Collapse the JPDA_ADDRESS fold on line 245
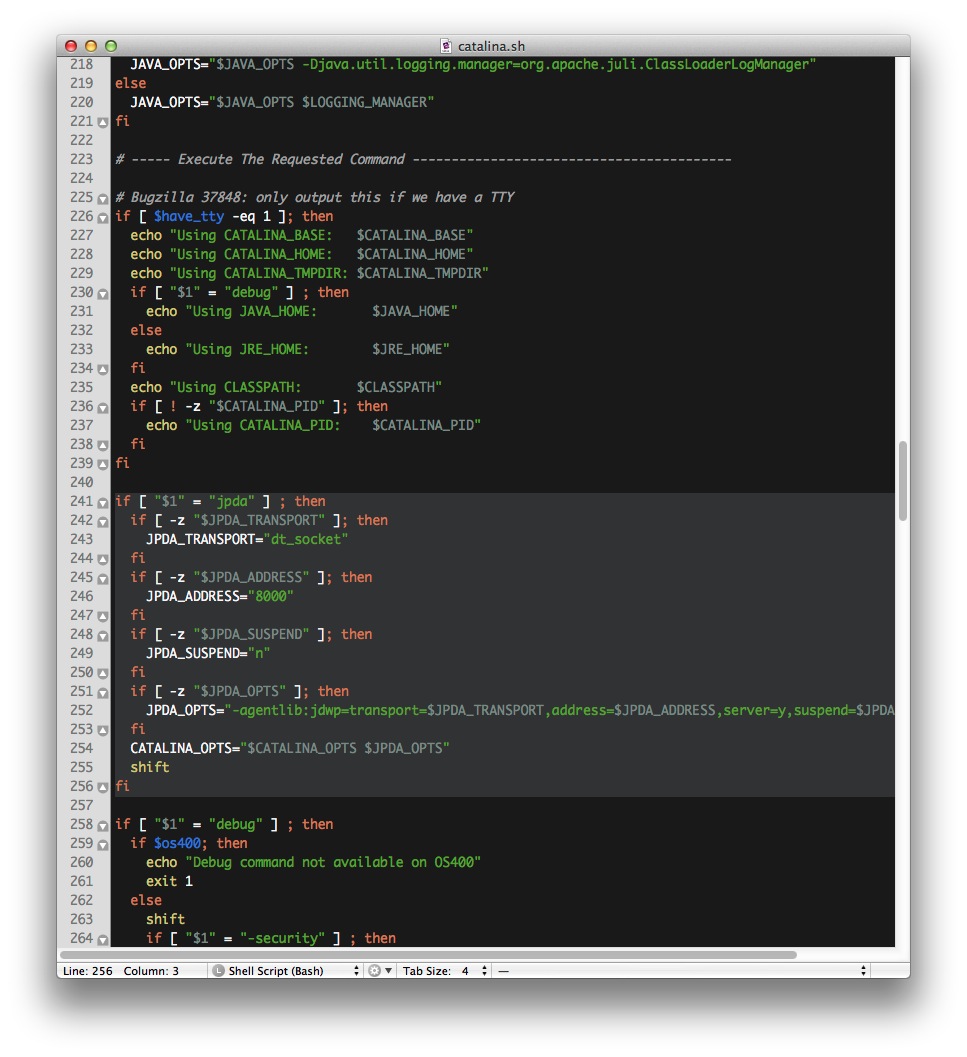The image size is (967, 1057). (x=102, y=579)
